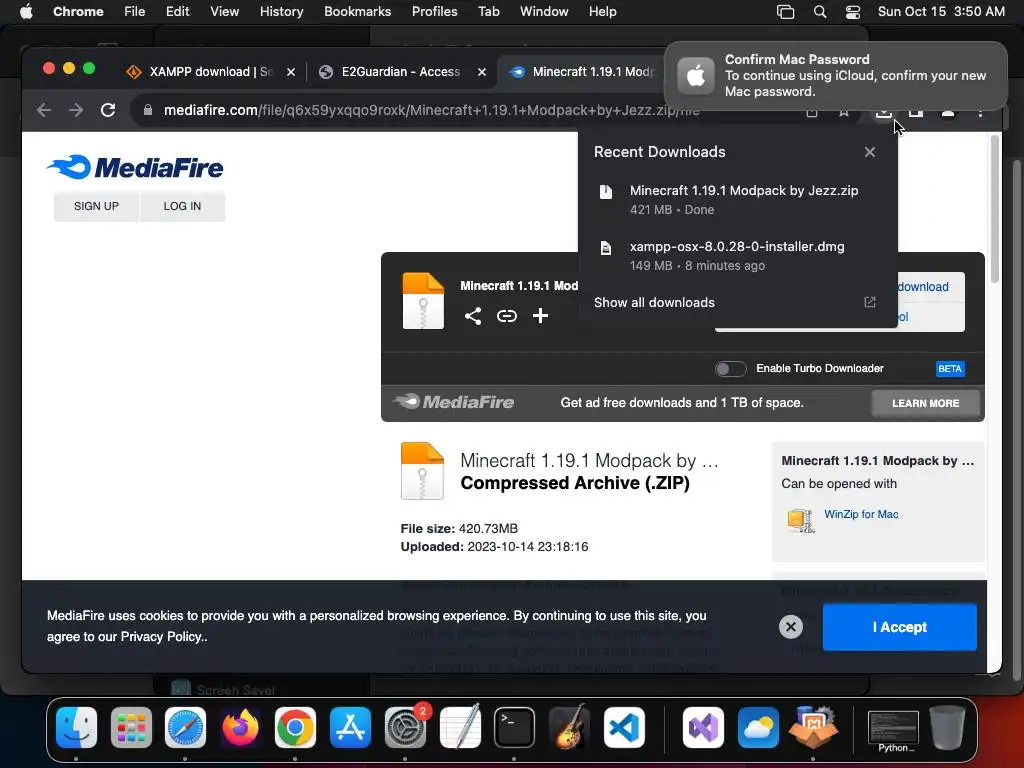Click Show all downloads
Viewport: 1024px width, 768px height.
654,302
